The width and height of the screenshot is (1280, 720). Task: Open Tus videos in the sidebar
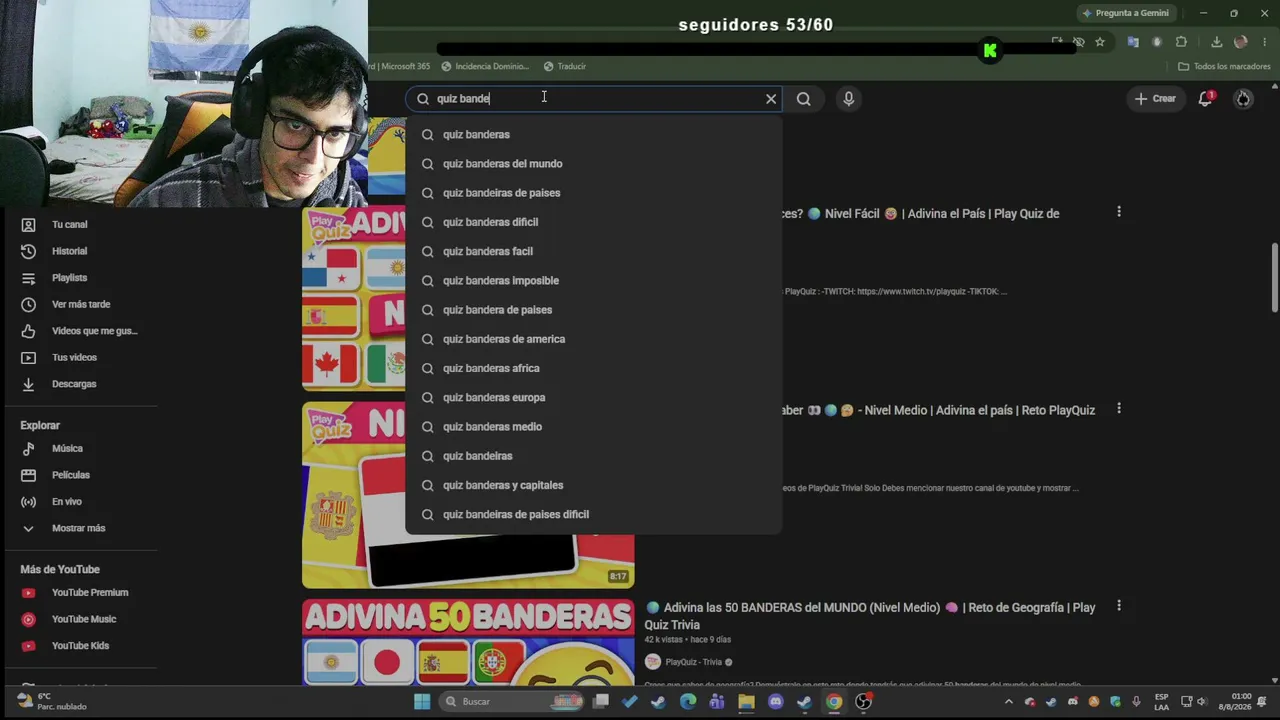point(81,357)
